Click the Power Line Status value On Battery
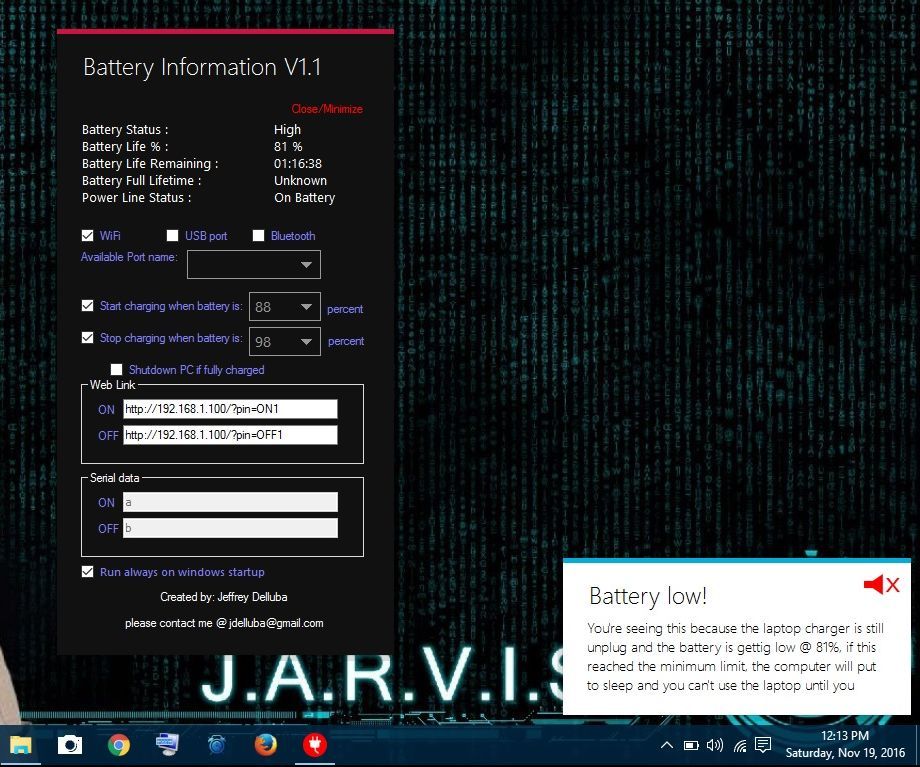 (305, 198)
